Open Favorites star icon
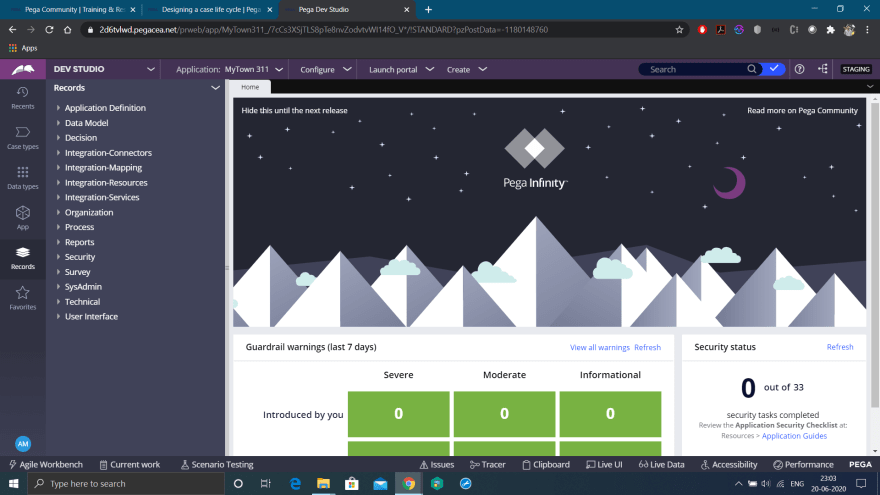Viewport: 880px width, 495px height. tap(22, 298)
